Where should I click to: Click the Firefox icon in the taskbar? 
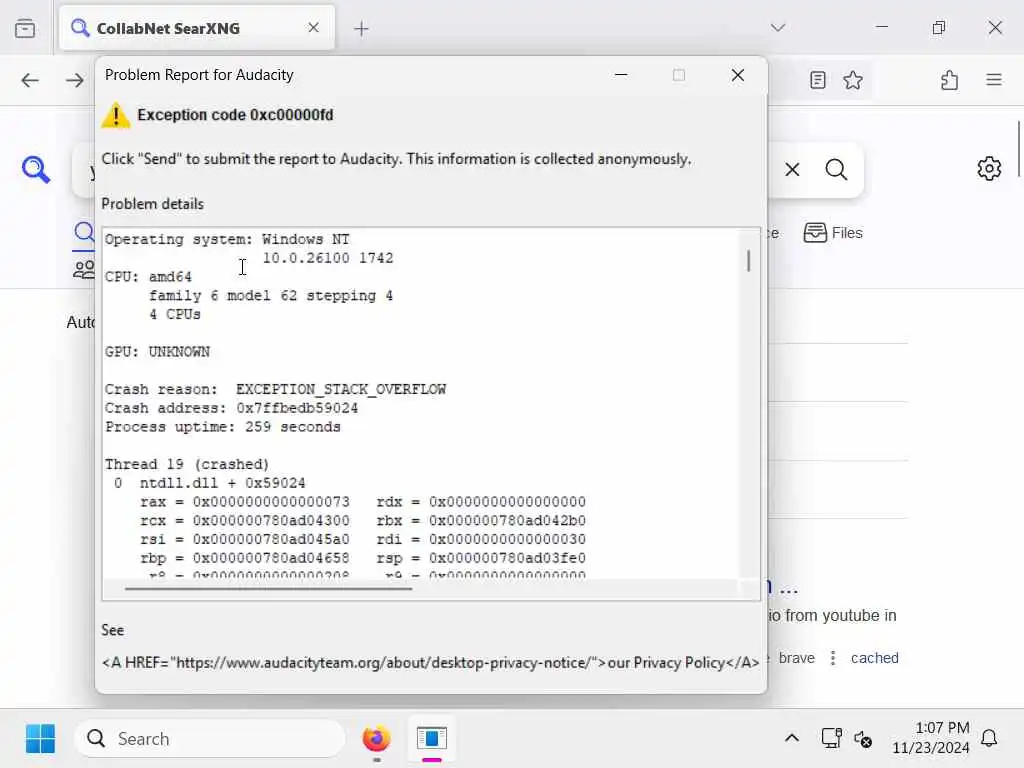click(376, 739)
